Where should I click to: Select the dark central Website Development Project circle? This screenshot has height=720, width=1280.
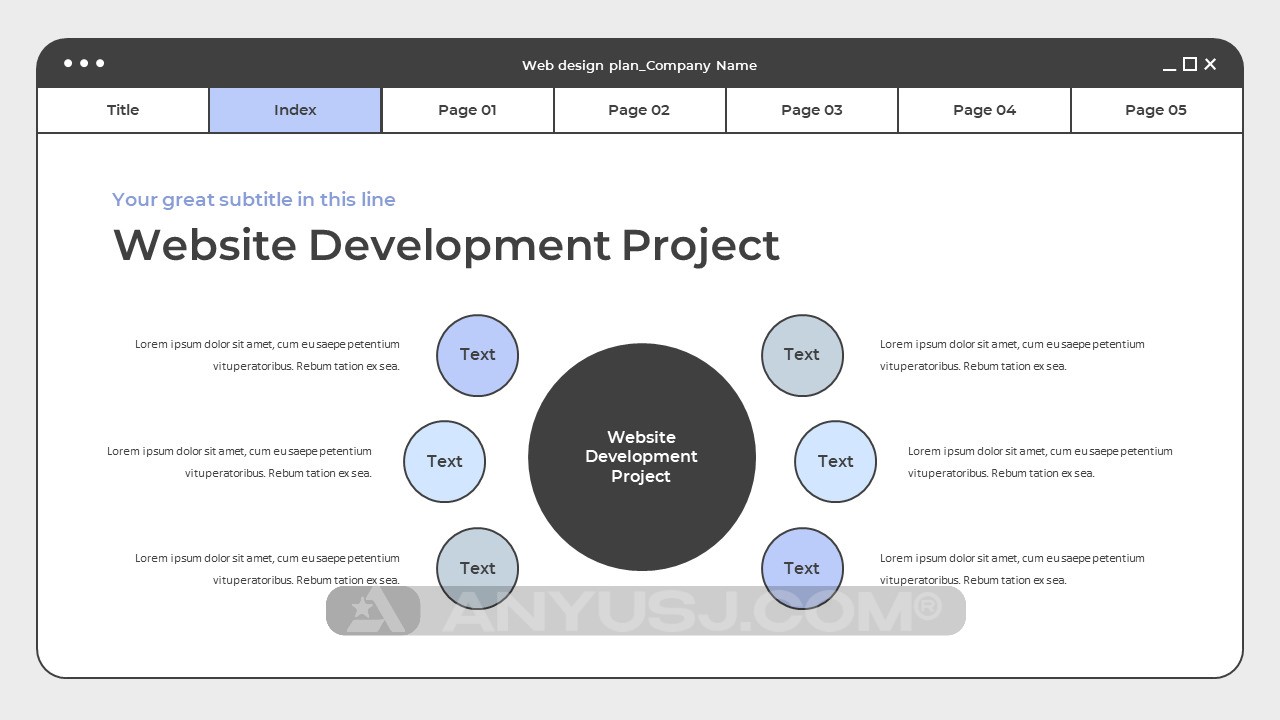click(642, 457)
